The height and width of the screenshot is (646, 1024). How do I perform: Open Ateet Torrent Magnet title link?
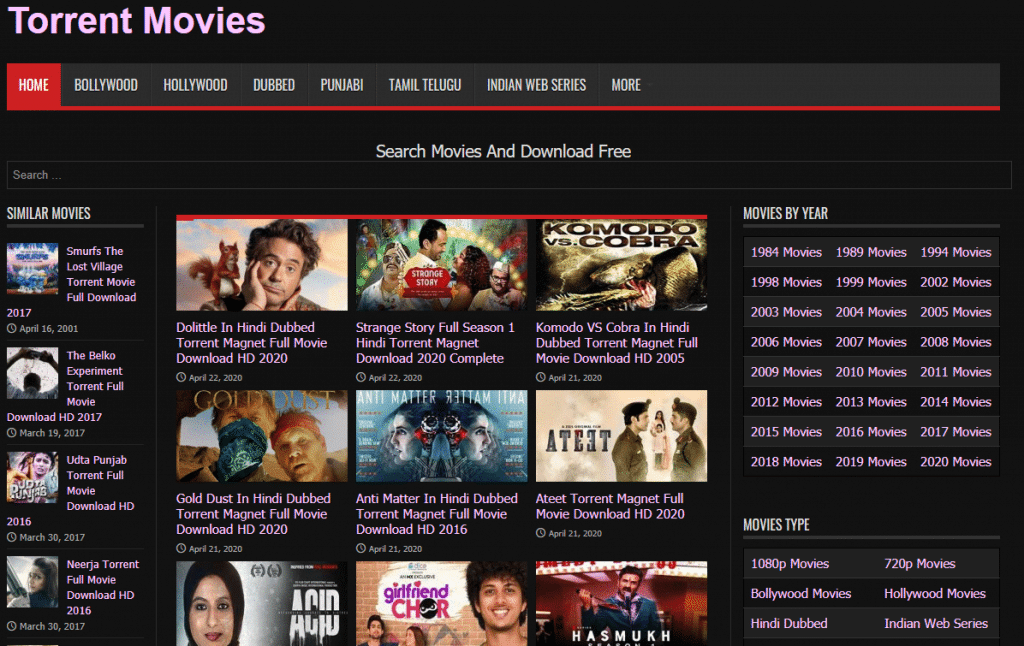click(x=610, y=506)
